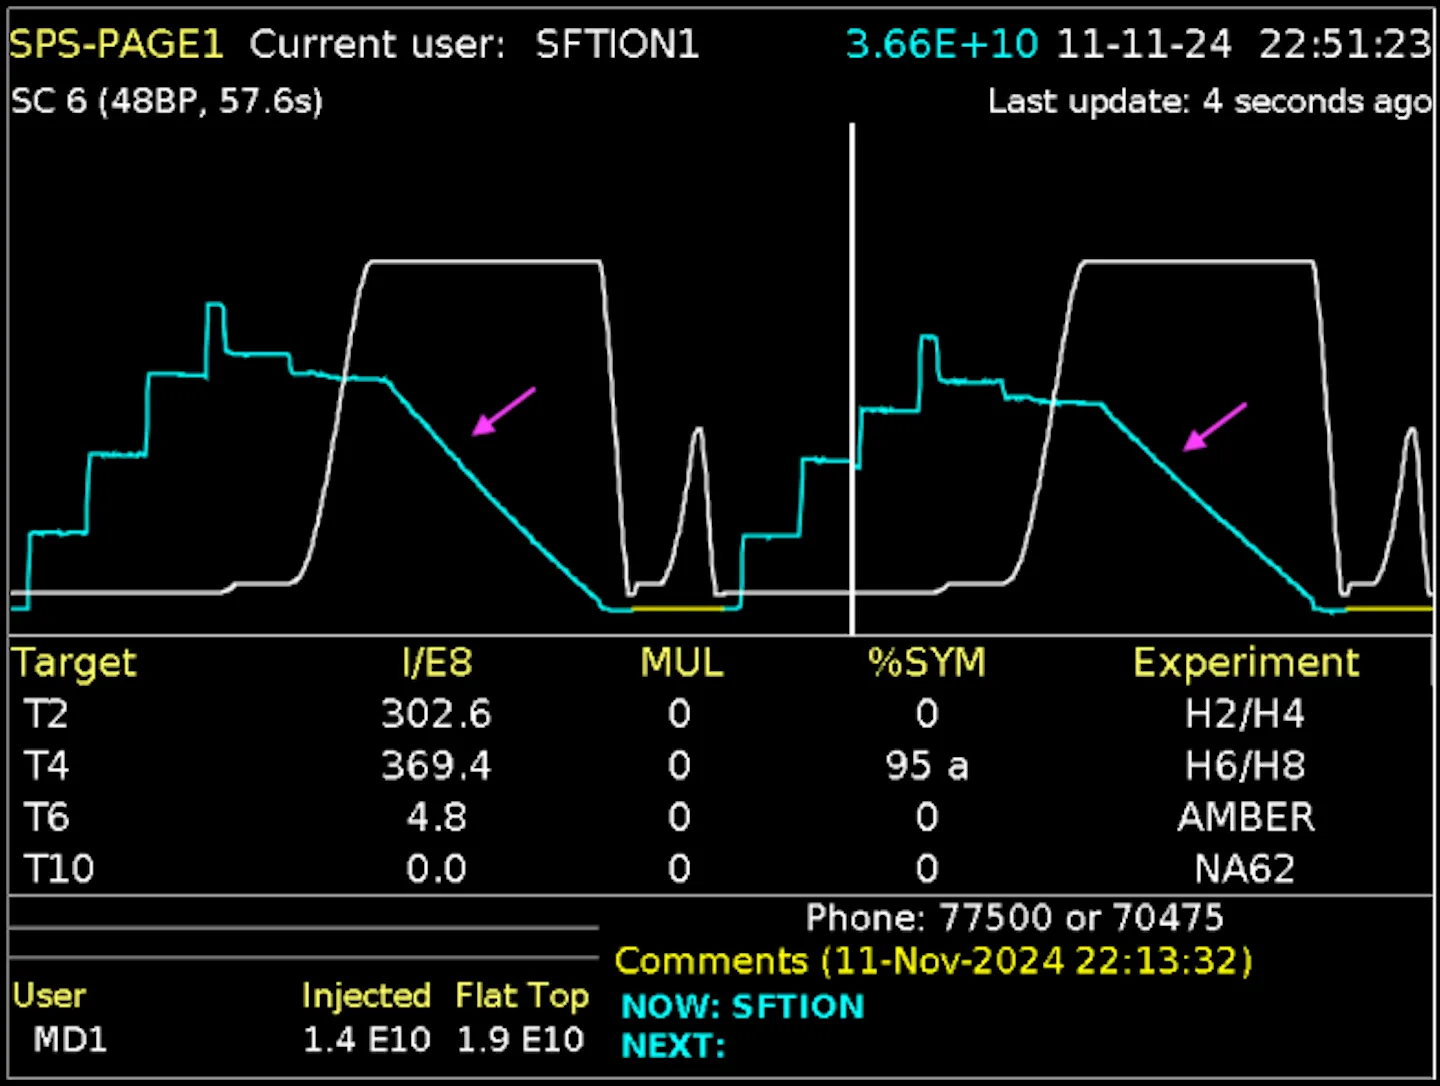Click the Experiment column header
Viewport: 1440px width, 1086px height.
[1246, 663]
